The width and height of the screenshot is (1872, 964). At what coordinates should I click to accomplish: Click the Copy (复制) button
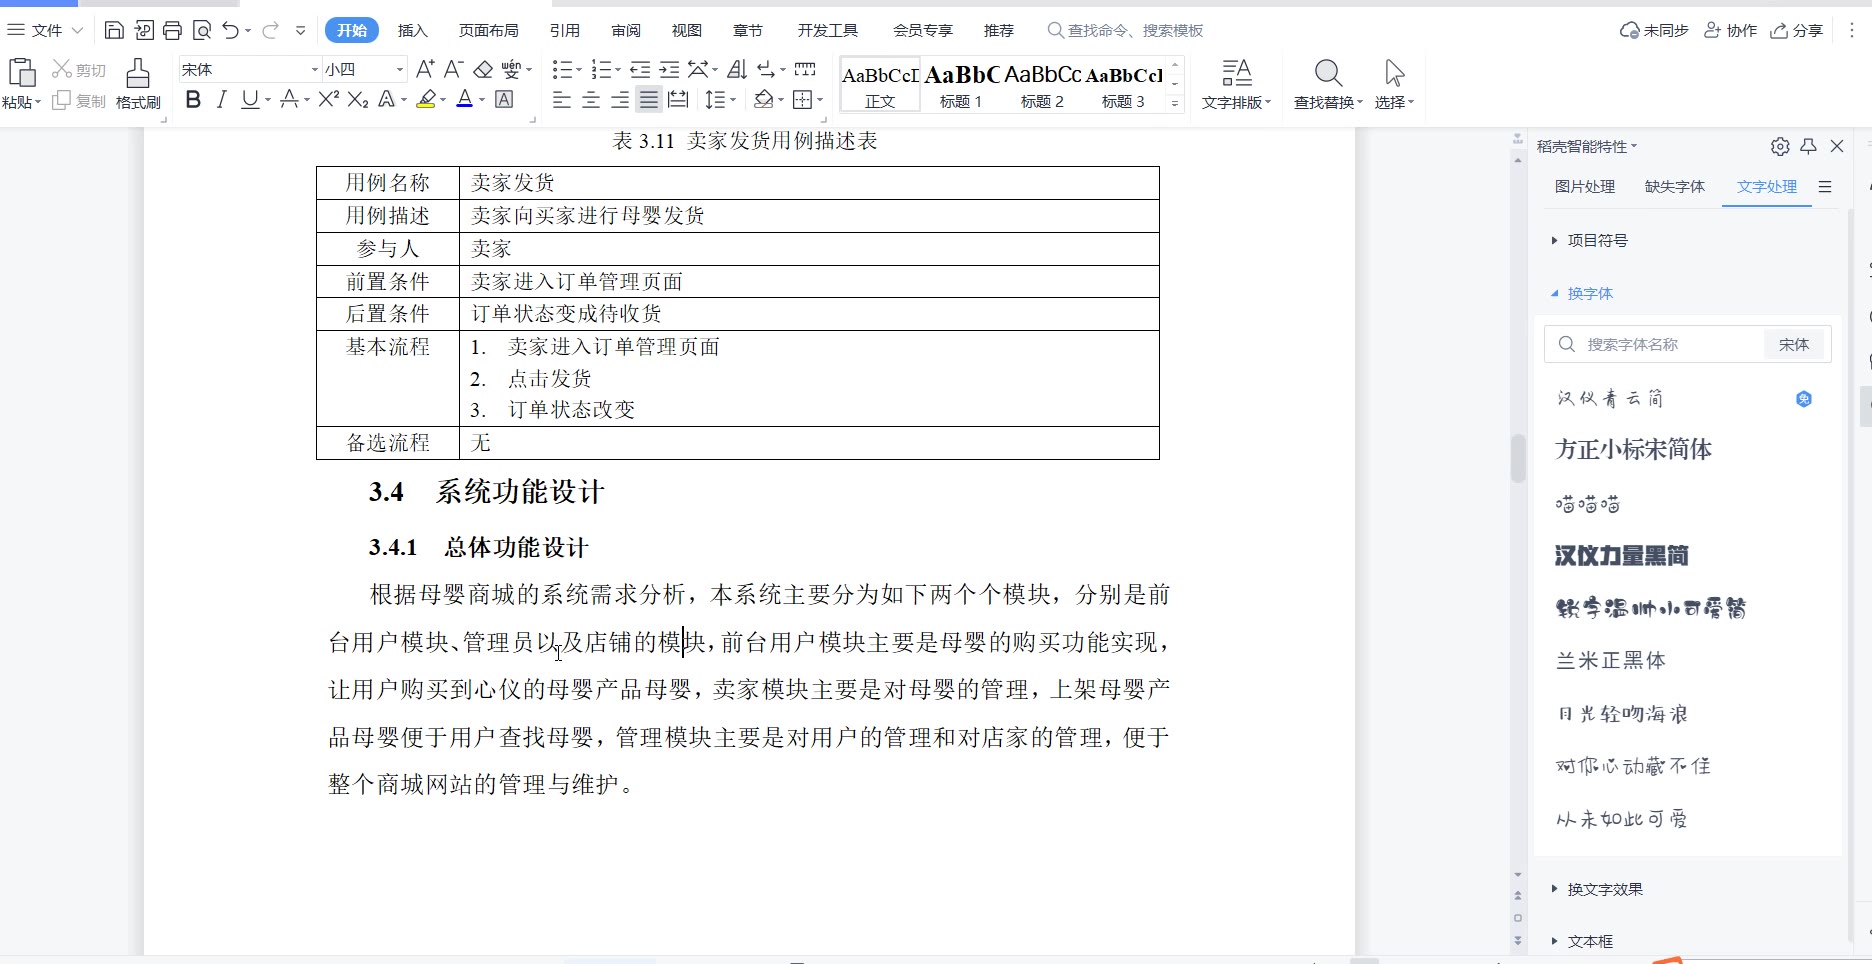click(x=79, y=101)
